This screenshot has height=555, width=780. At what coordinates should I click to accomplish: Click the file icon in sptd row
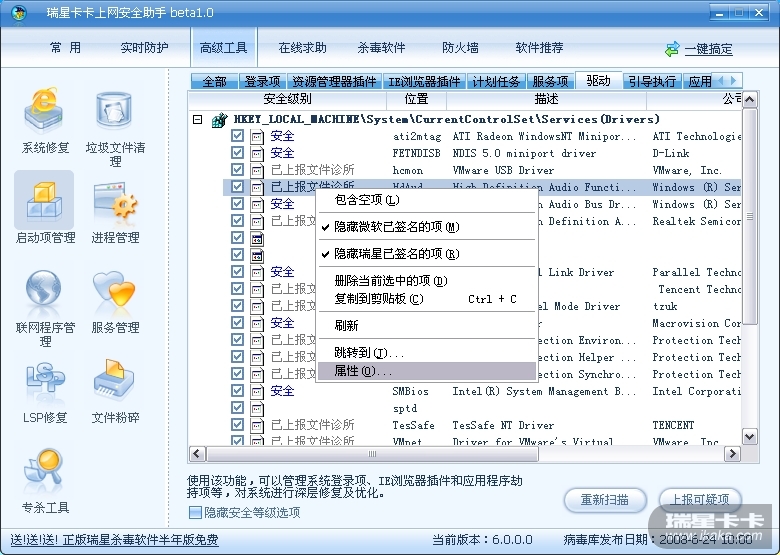click(257, 408)
